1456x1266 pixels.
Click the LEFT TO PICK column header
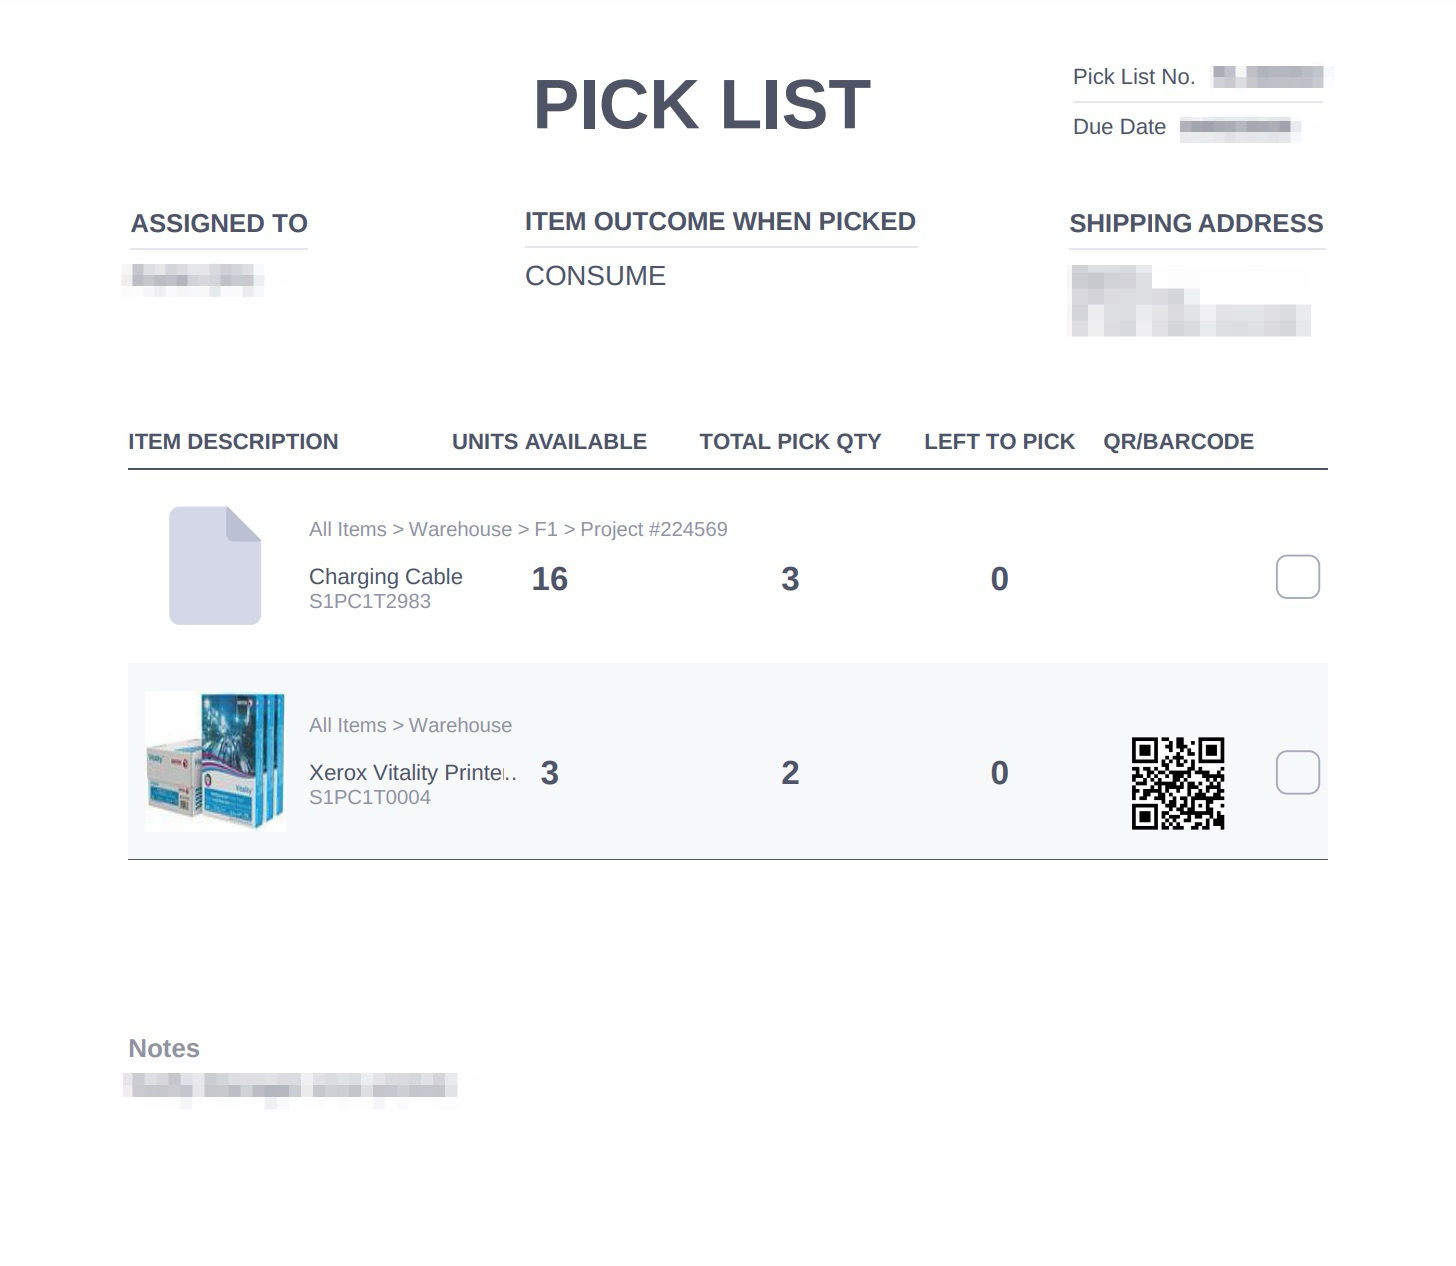[x=999, y=442]
